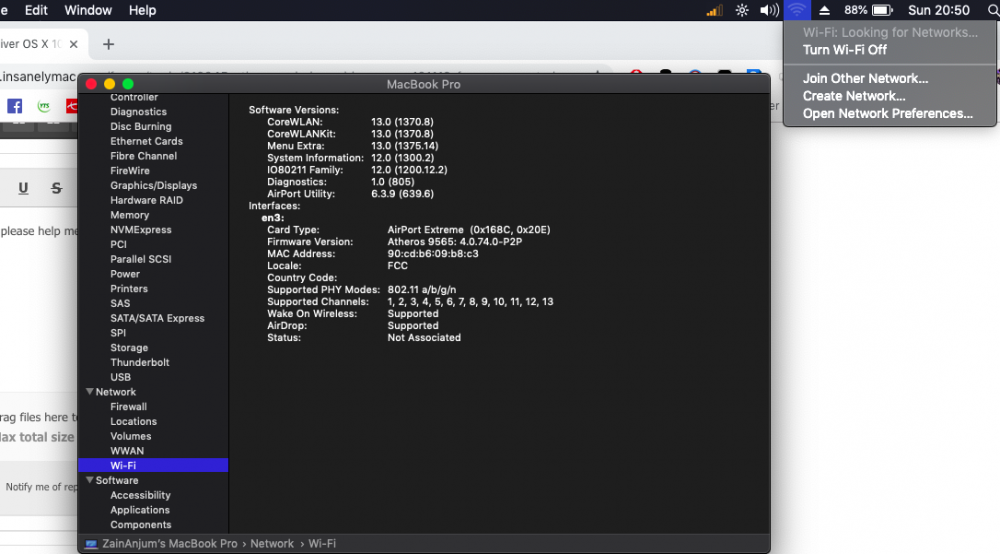The image size is (1000, 554).
Task: Close the browser tab with X
Action: [x=73, y=44]
